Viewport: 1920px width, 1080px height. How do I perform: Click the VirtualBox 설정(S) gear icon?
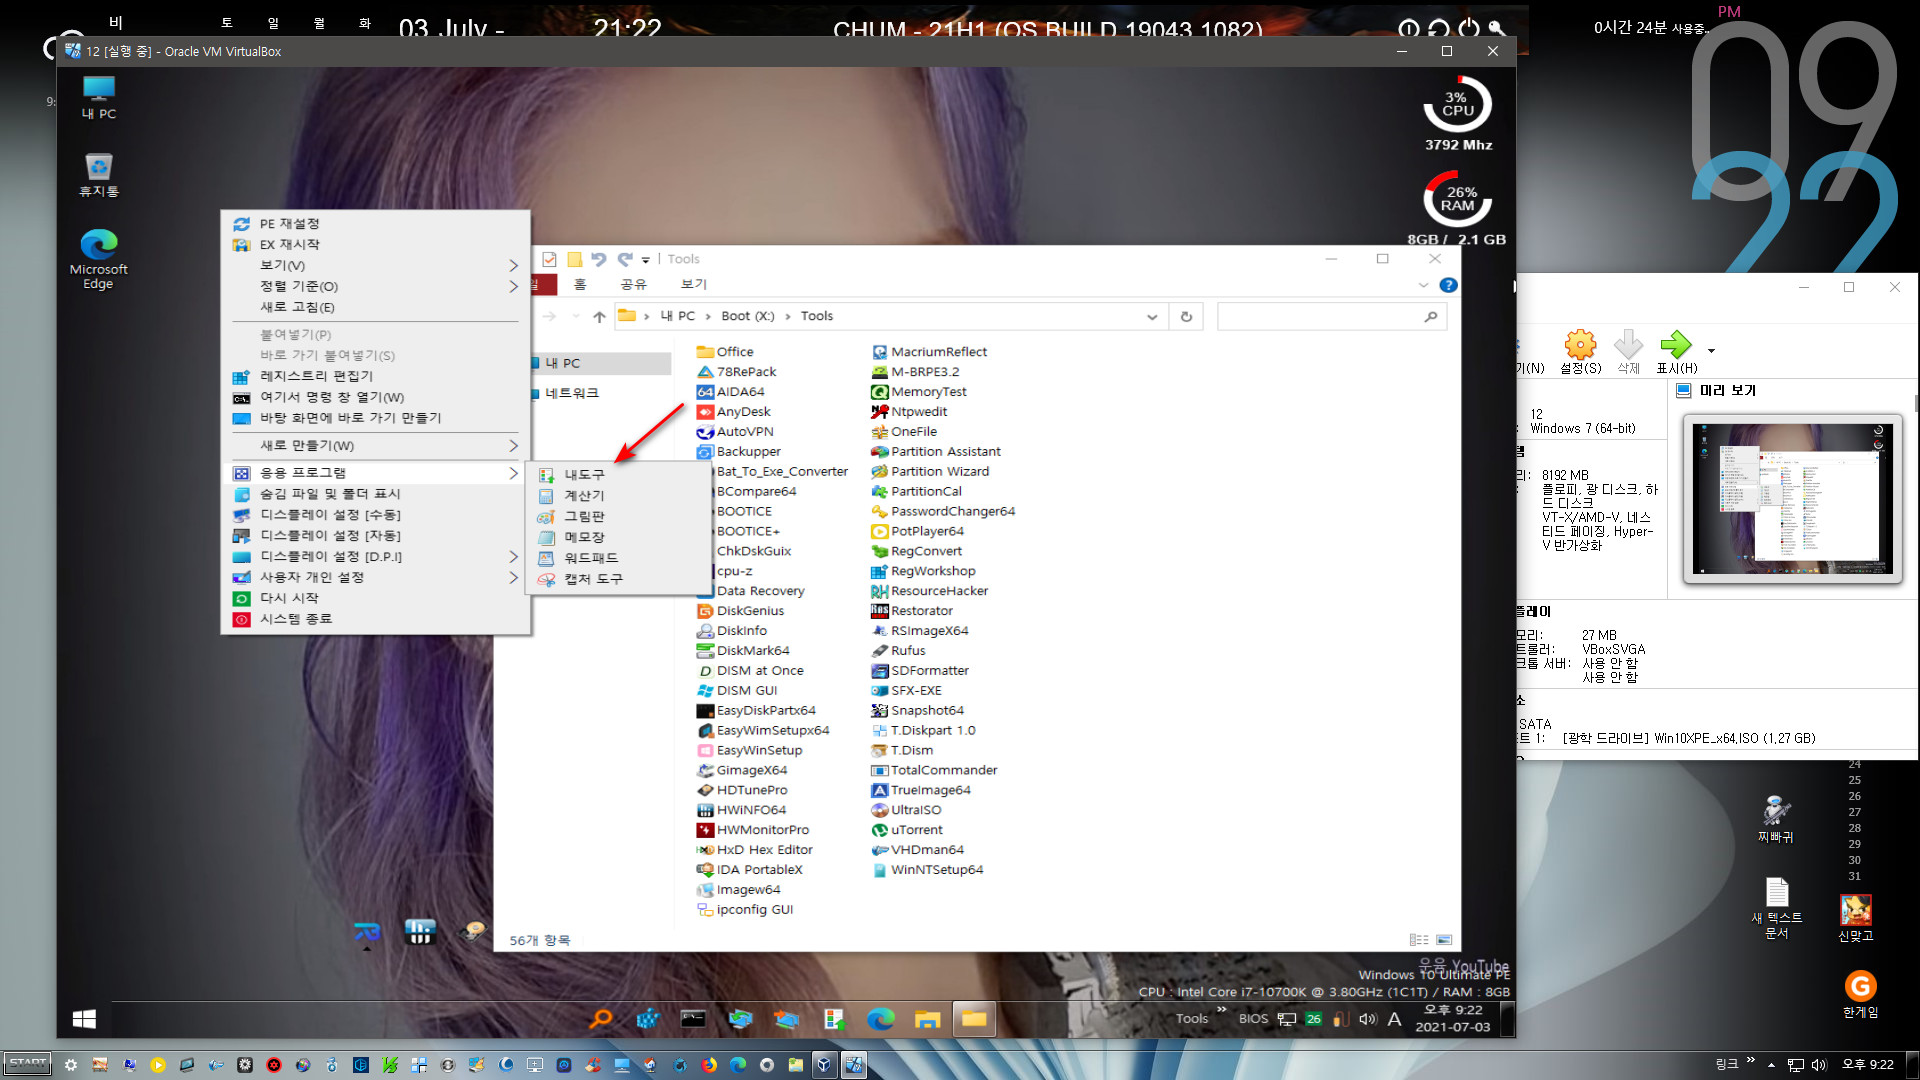pos(1580,351)
